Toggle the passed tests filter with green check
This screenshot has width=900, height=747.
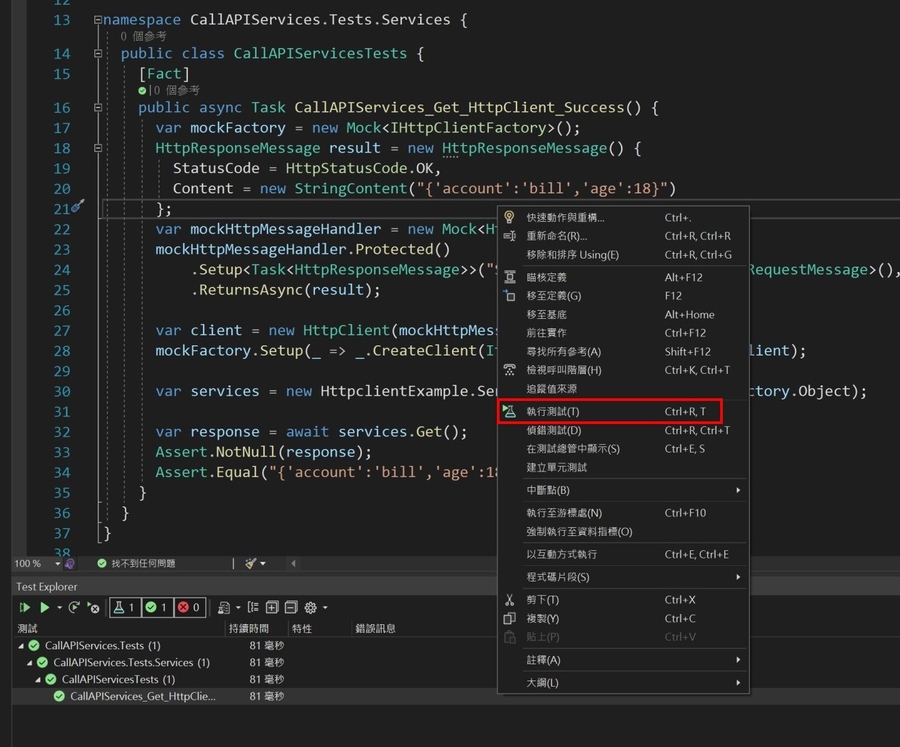click(x=156, y=607)
